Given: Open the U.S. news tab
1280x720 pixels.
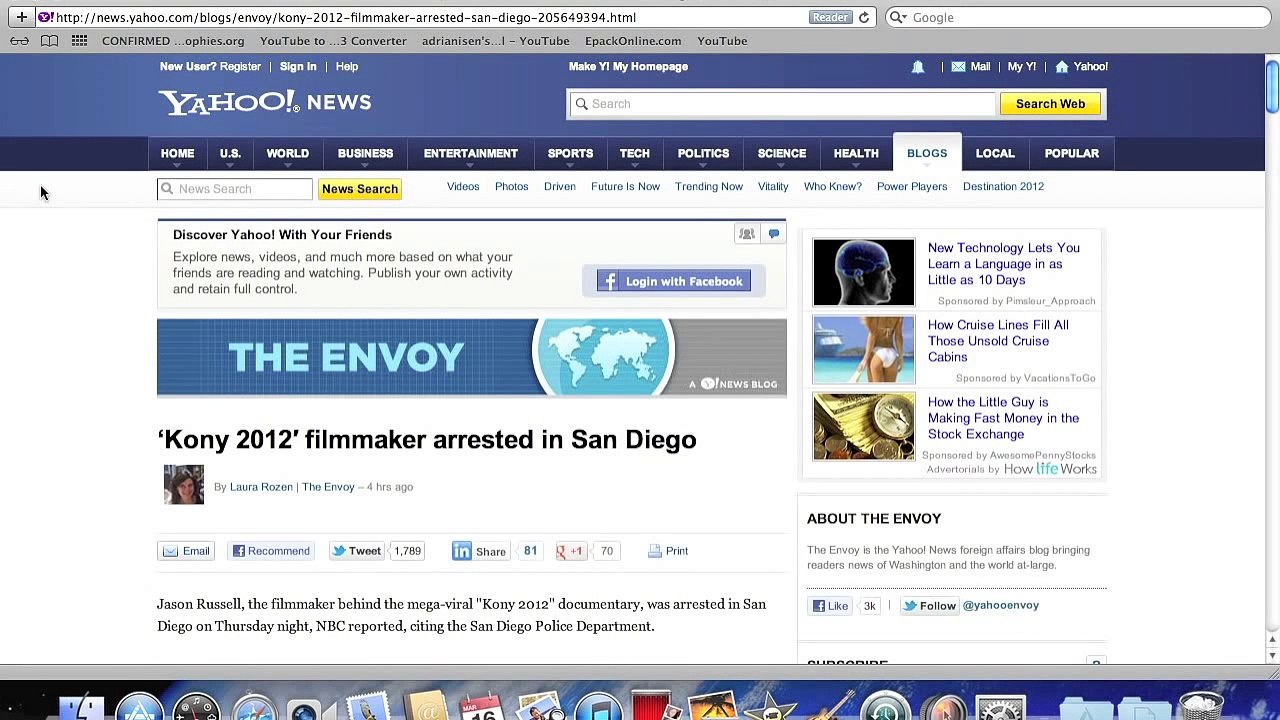Looking at the screenshot, I should 230,154.
